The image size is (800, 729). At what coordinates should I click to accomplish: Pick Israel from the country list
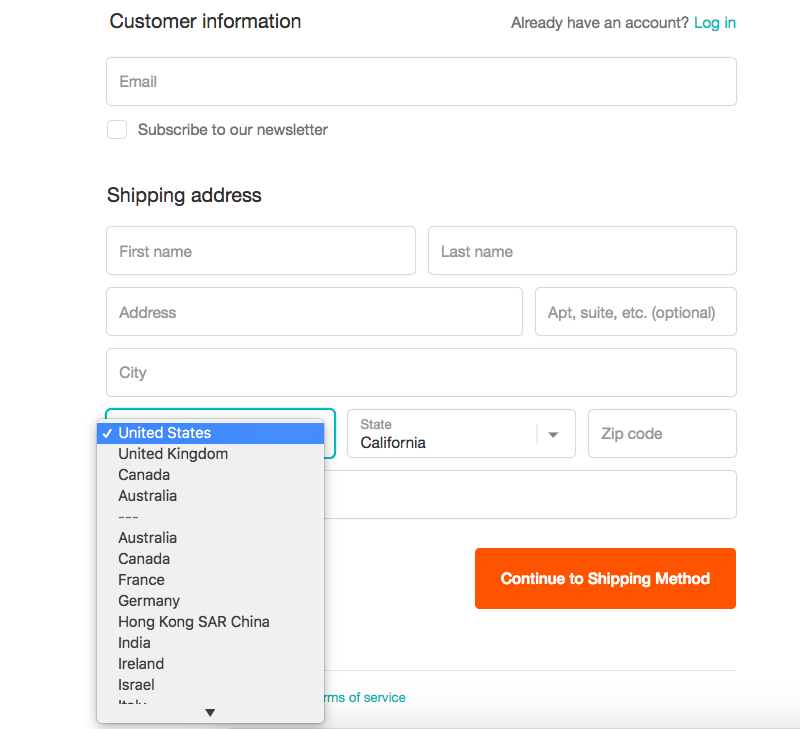(x=136, y=685)
